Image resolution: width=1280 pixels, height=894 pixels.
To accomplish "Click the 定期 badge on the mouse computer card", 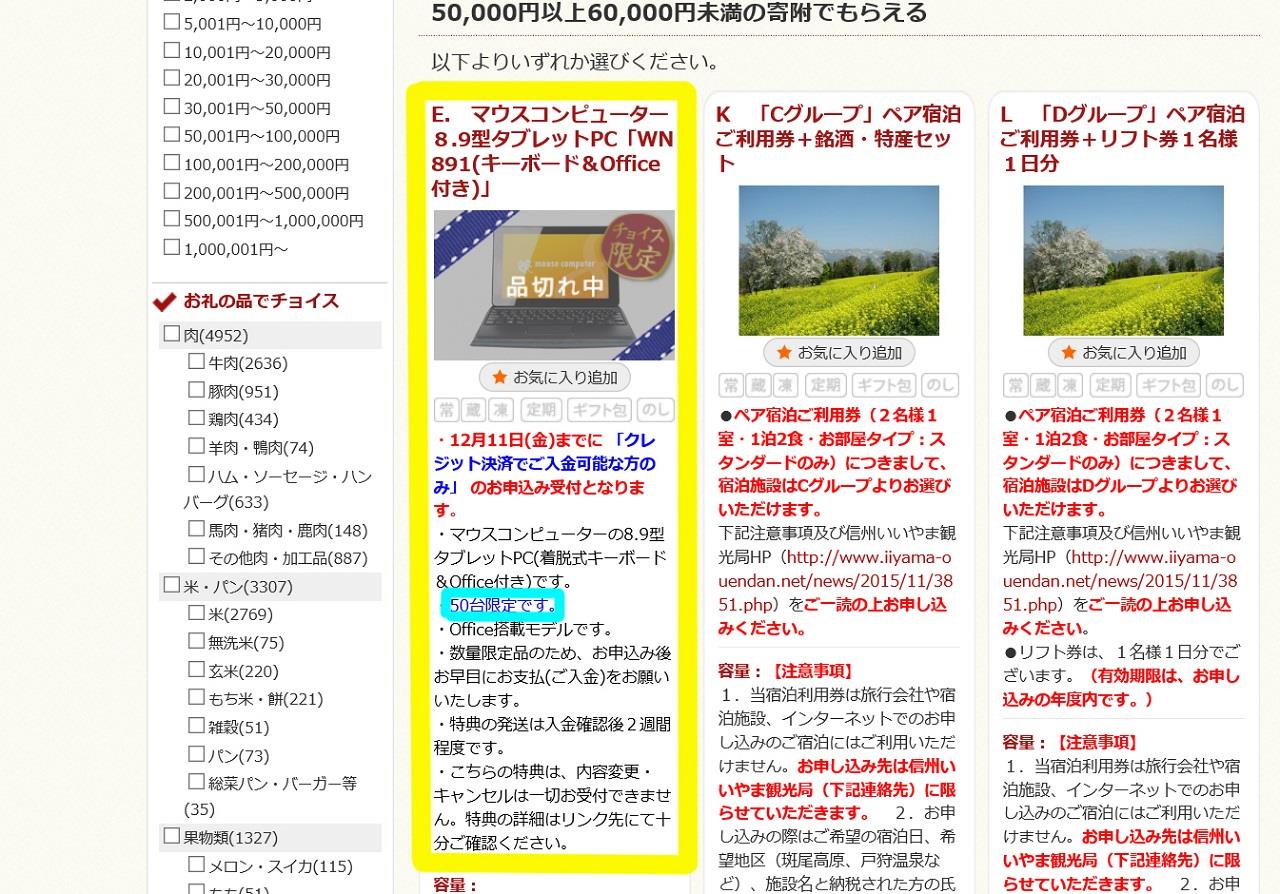I will tap(541, 409).
